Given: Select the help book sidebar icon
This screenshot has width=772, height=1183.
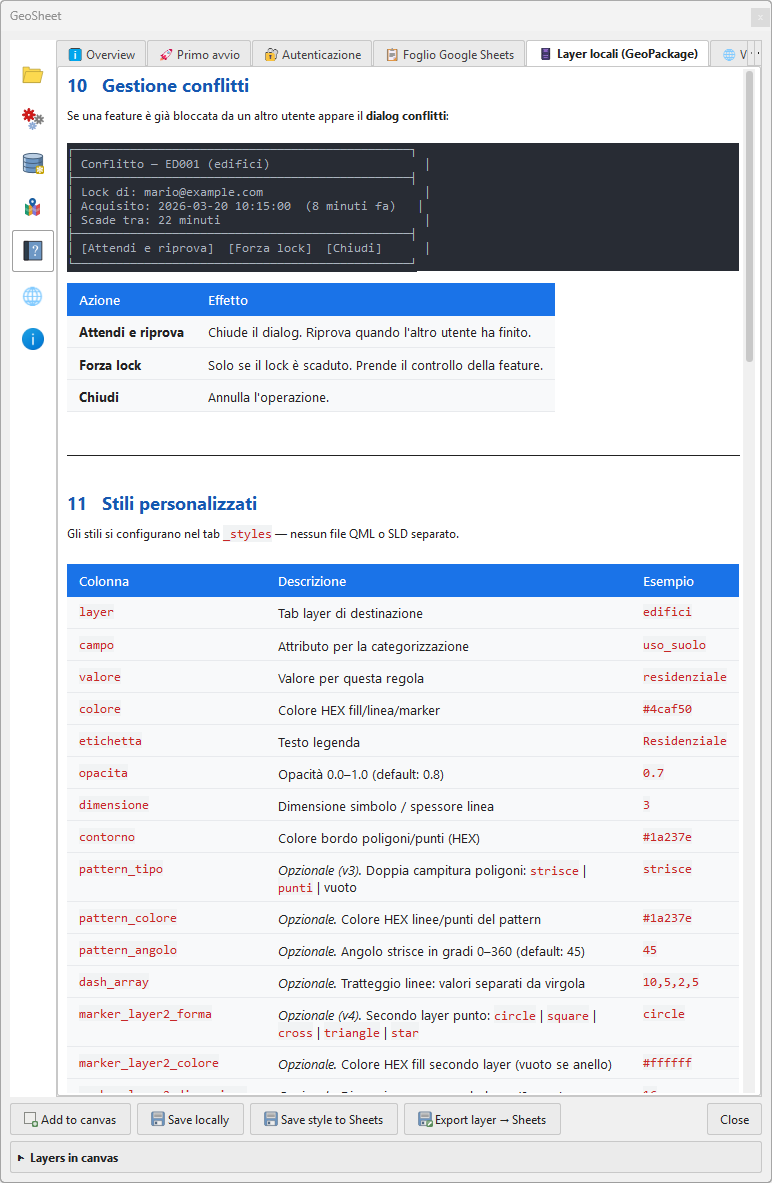Looking at the screenshot, I should (32, 250).
